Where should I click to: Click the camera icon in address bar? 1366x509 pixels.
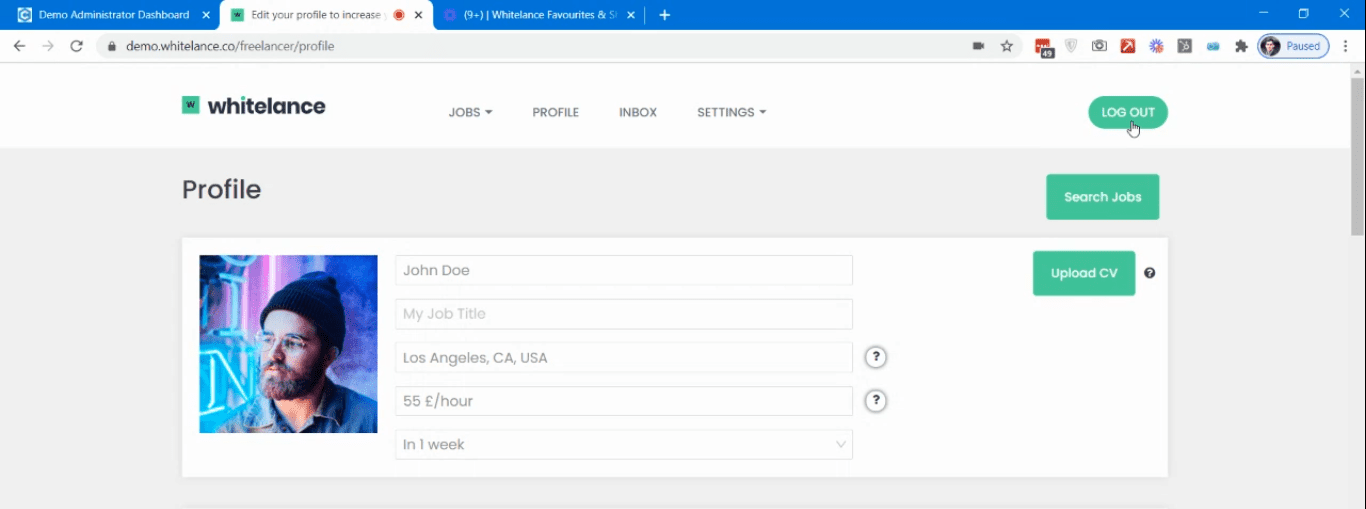pos(978,46)
